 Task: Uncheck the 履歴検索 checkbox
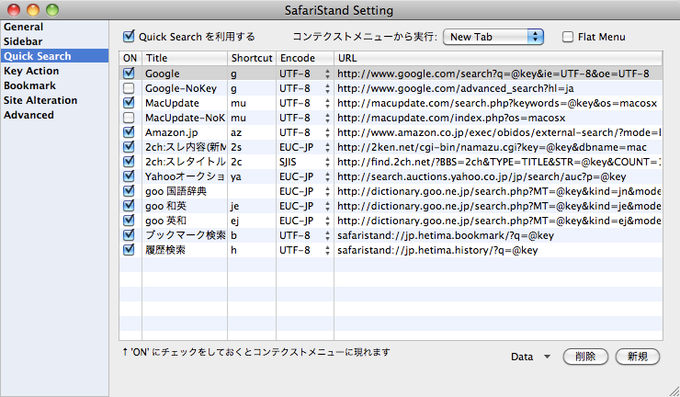click(129, 250)
